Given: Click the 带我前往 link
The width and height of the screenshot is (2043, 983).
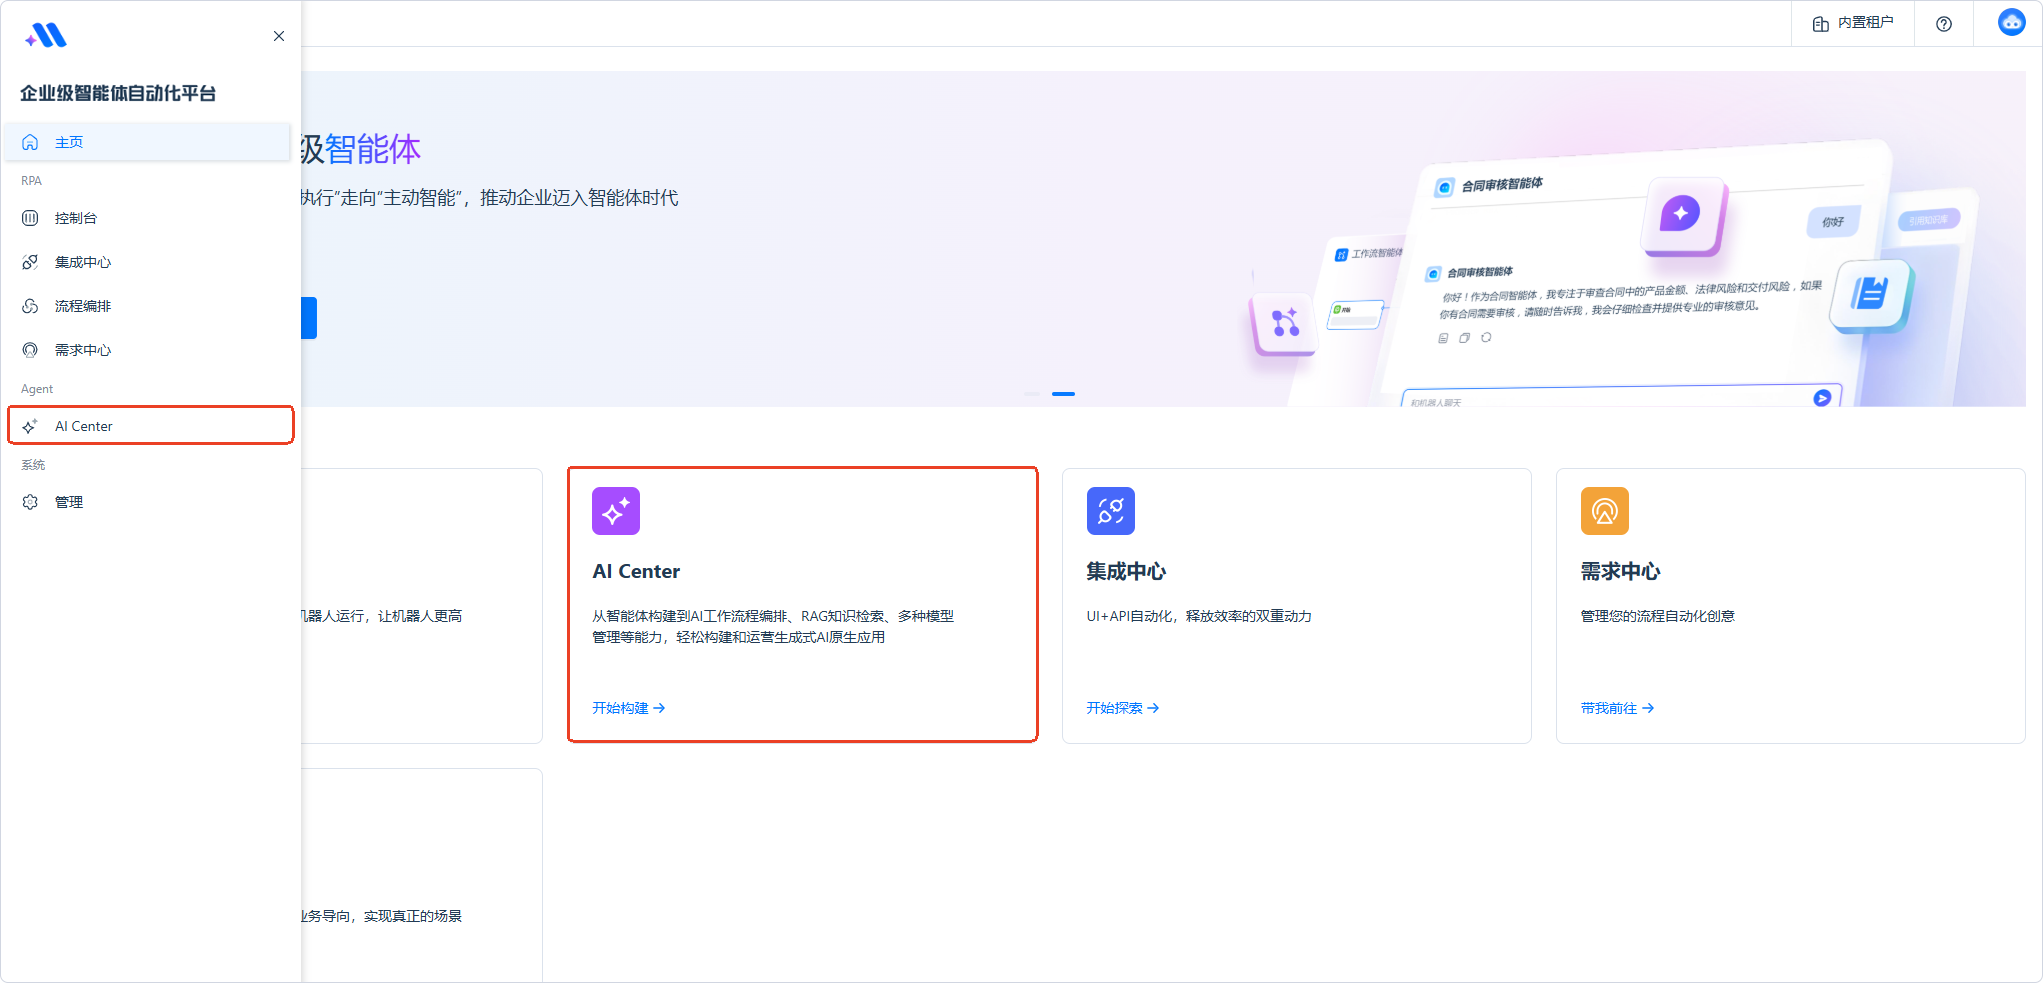Looking at the screenshot, I should pos(1617,708).
